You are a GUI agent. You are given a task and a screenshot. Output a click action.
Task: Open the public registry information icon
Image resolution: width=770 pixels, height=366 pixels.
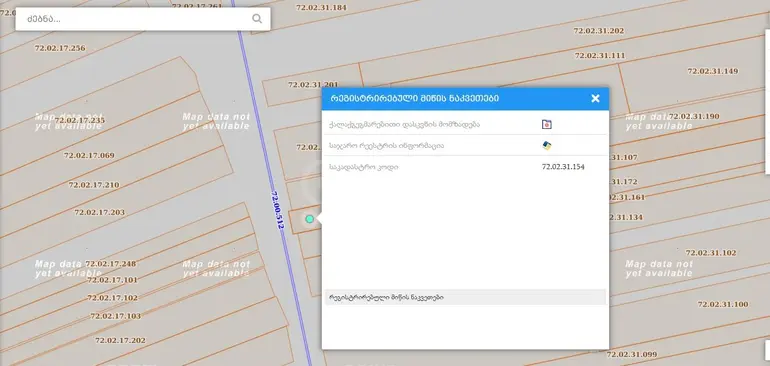tap(547, 145)
